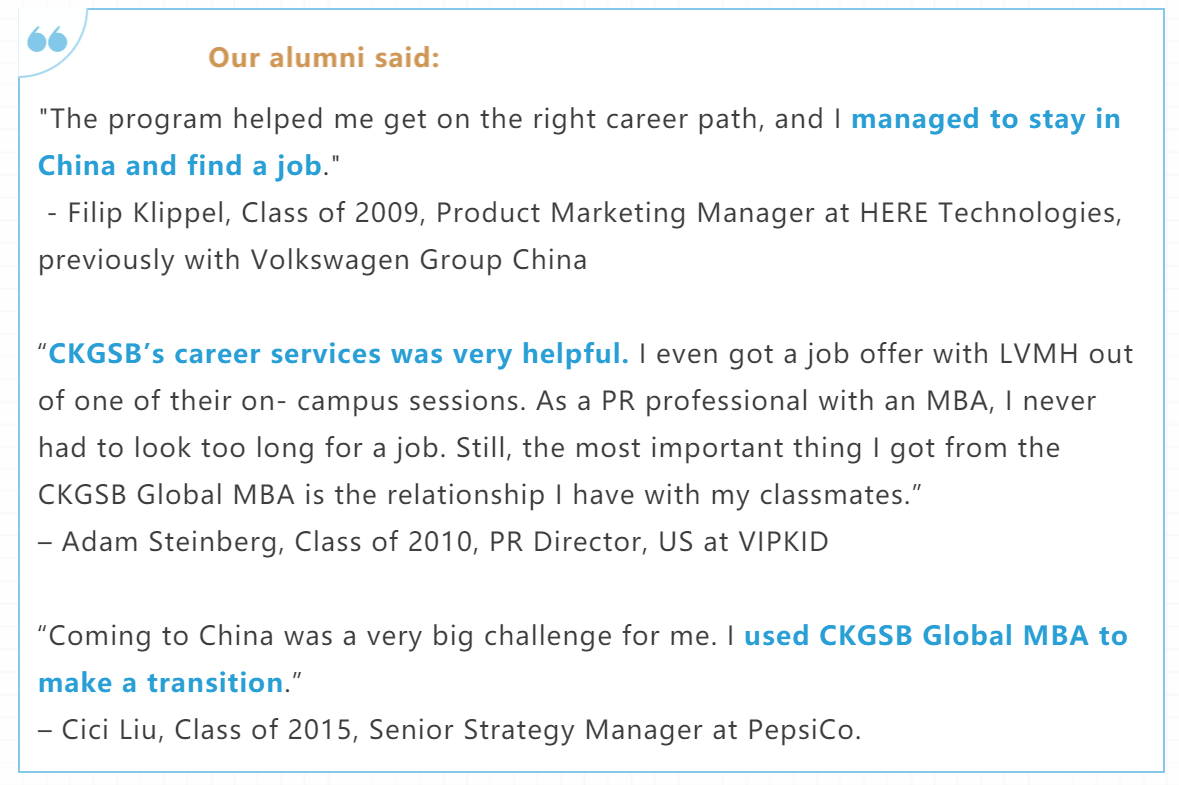1179x785 pixels.
Task: Select "CKGSB's career services was very helpful." highlight
Action: [338, 354]
